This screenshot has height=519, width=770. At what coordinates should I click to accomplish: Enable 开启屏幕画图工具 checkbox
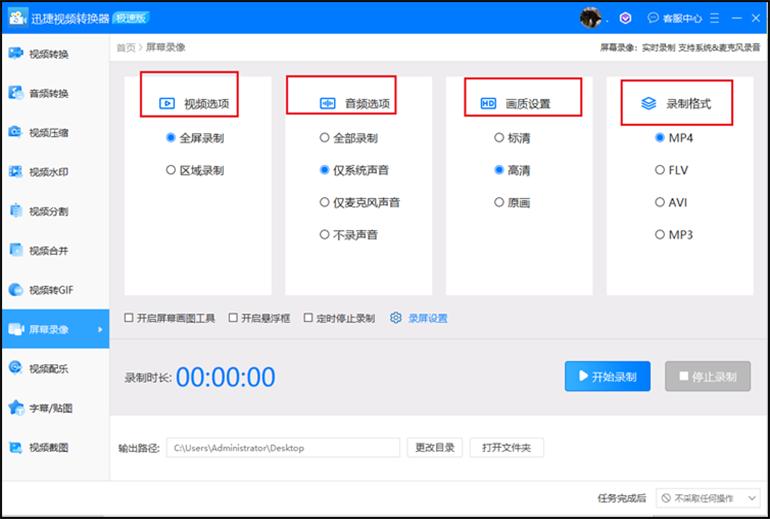(129, 318)
